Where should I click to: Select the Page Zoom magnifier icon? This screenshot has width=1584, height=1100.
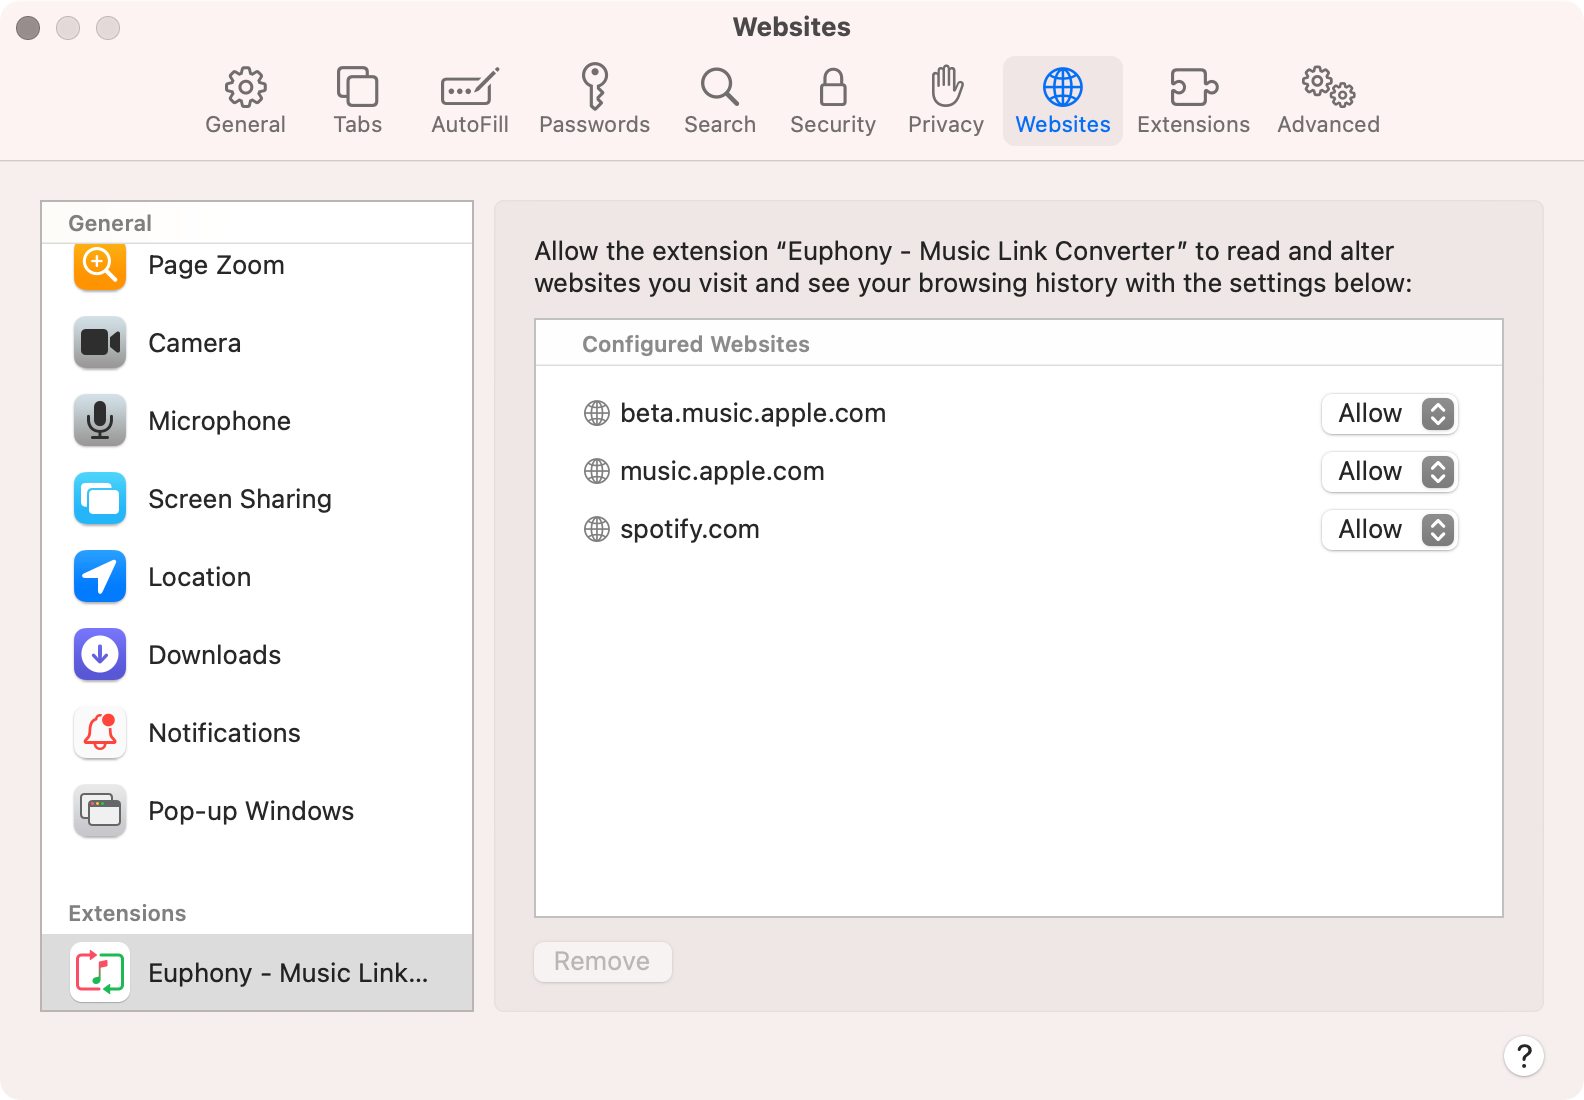(x=100, y=266)
